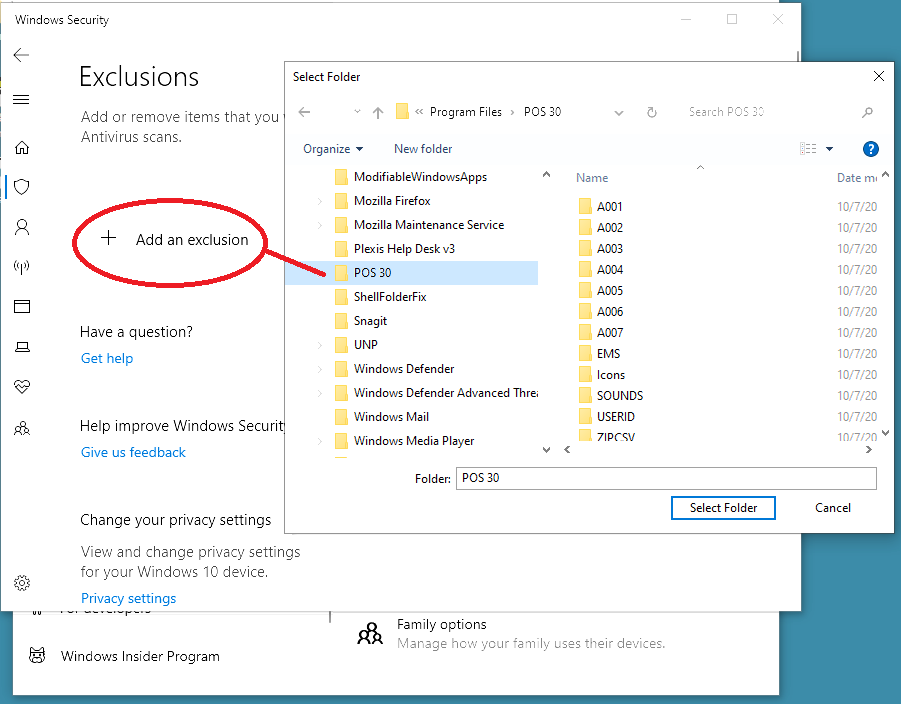
Task: Expand the Windows Defender folder node
Action: click(x=320, y=369)
